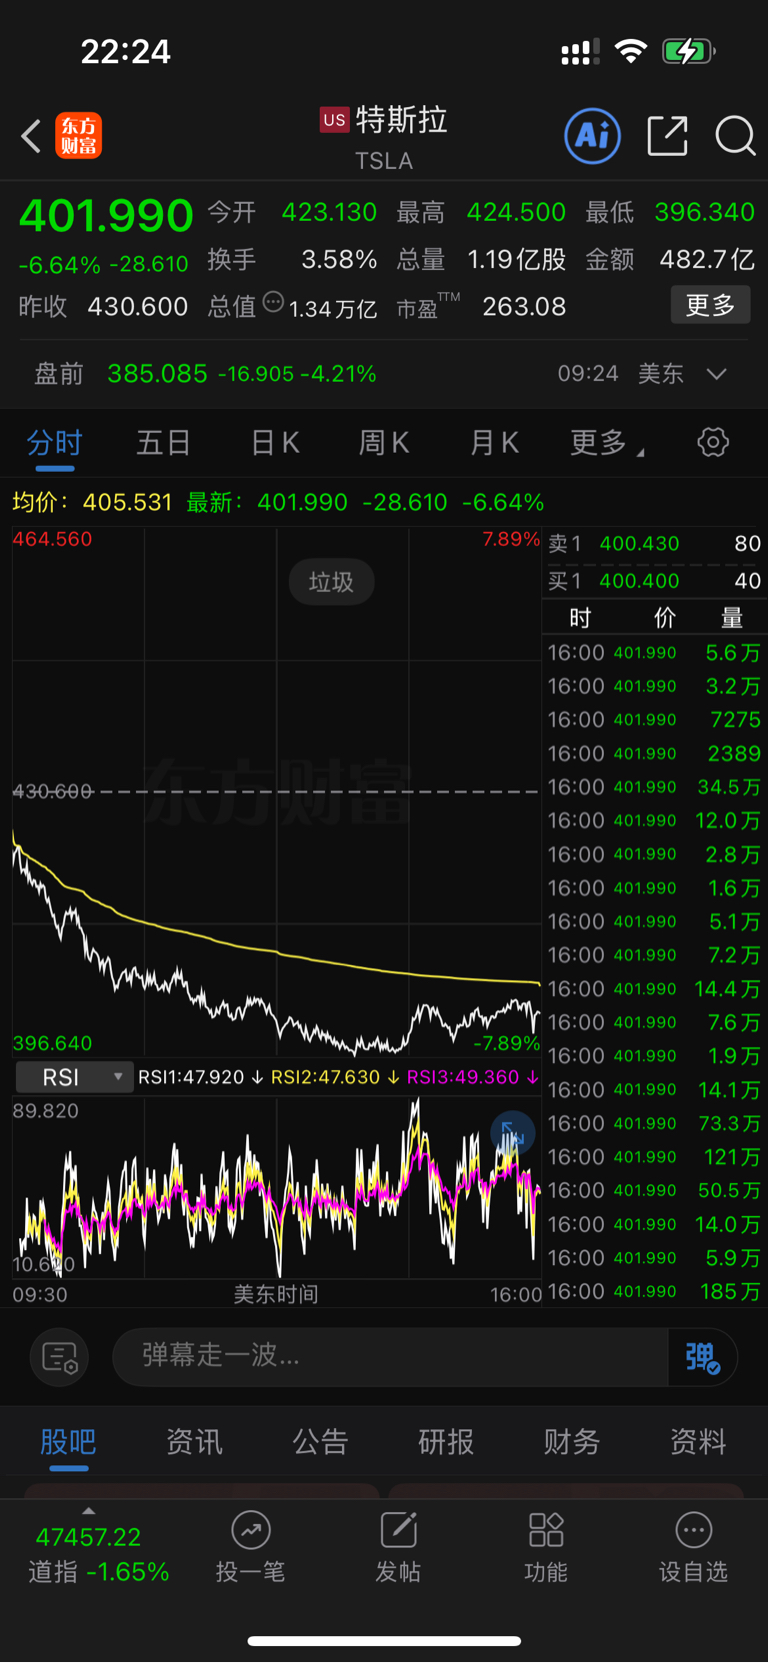Image resolution: width=768 pixels, height=1663 pixels.
Task: Tap the 总值 info bubble icon
Action: (273, 302)
